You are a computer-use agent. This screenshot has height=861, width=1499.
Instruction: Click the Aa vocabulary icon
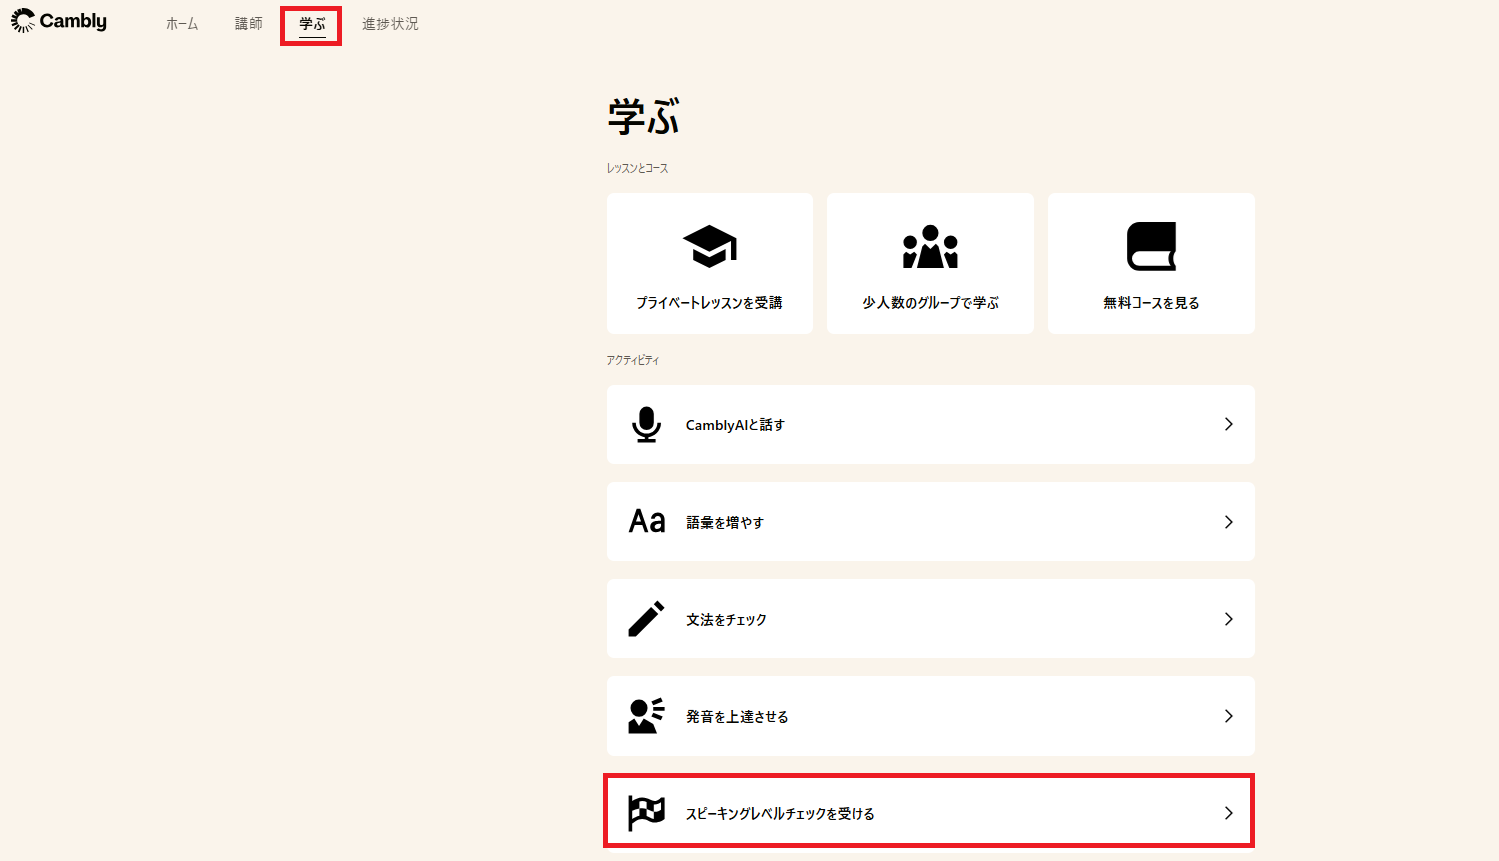pos(647,522)
